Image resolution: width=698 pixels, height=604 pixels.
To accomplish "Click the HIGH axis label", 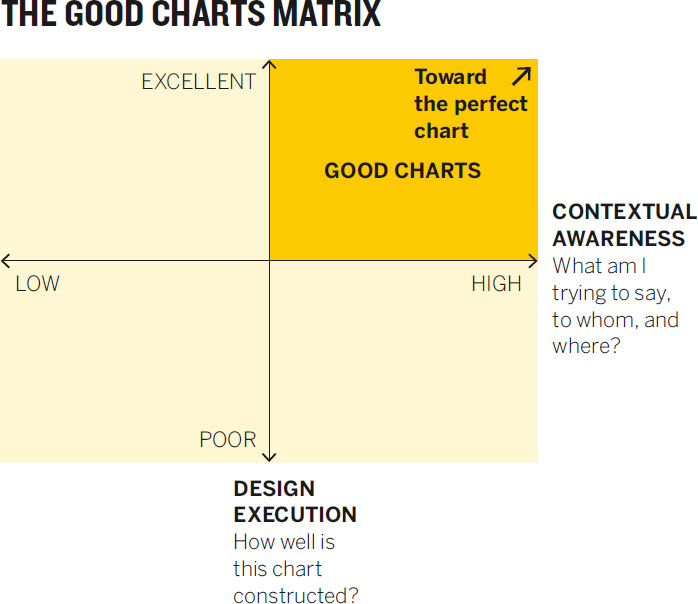I will coord(496,284).
